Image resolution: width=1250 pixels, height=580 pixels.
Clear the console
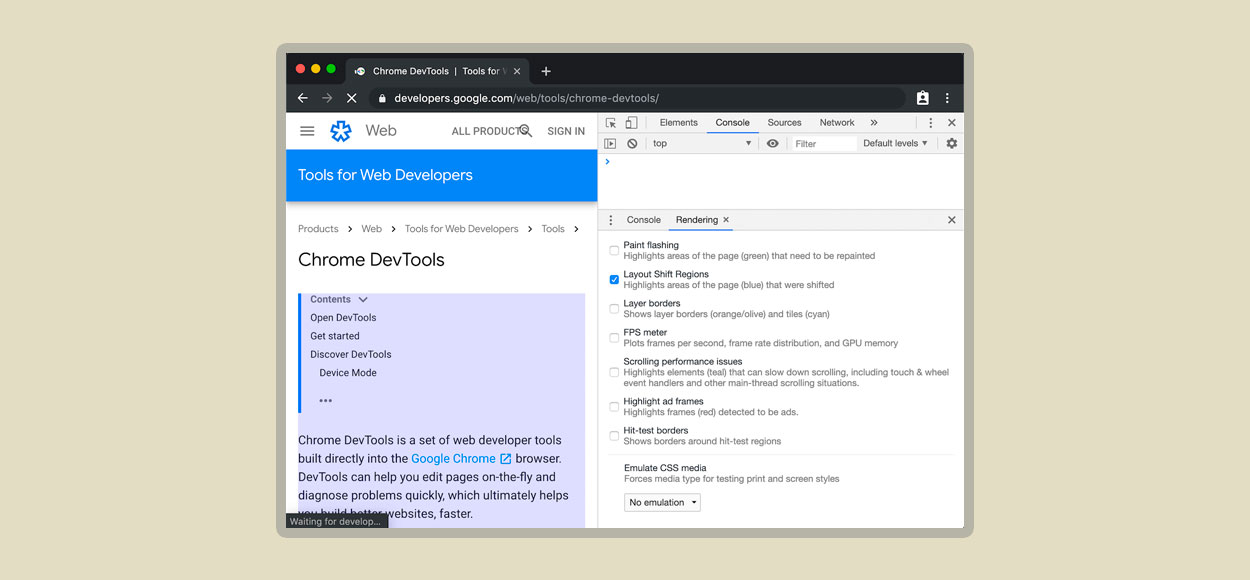(632, 144)
